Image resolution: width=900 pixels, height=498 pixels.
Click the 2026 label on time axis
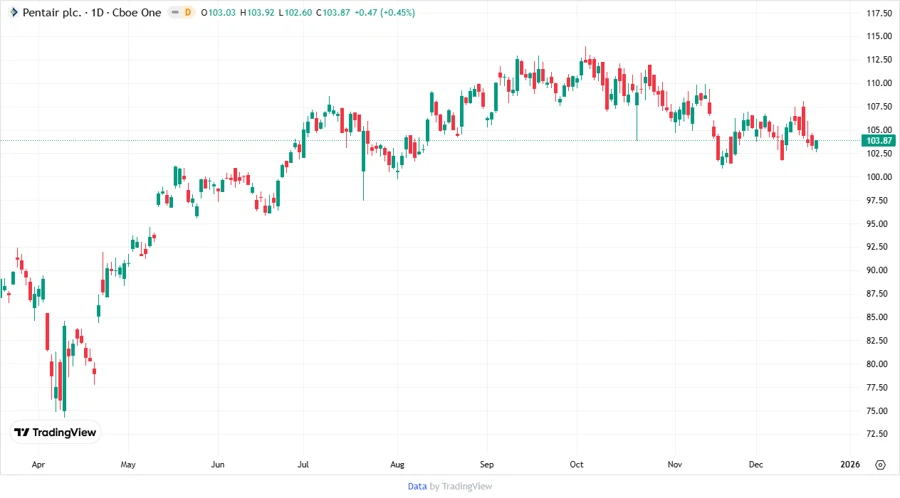point(850,464)
